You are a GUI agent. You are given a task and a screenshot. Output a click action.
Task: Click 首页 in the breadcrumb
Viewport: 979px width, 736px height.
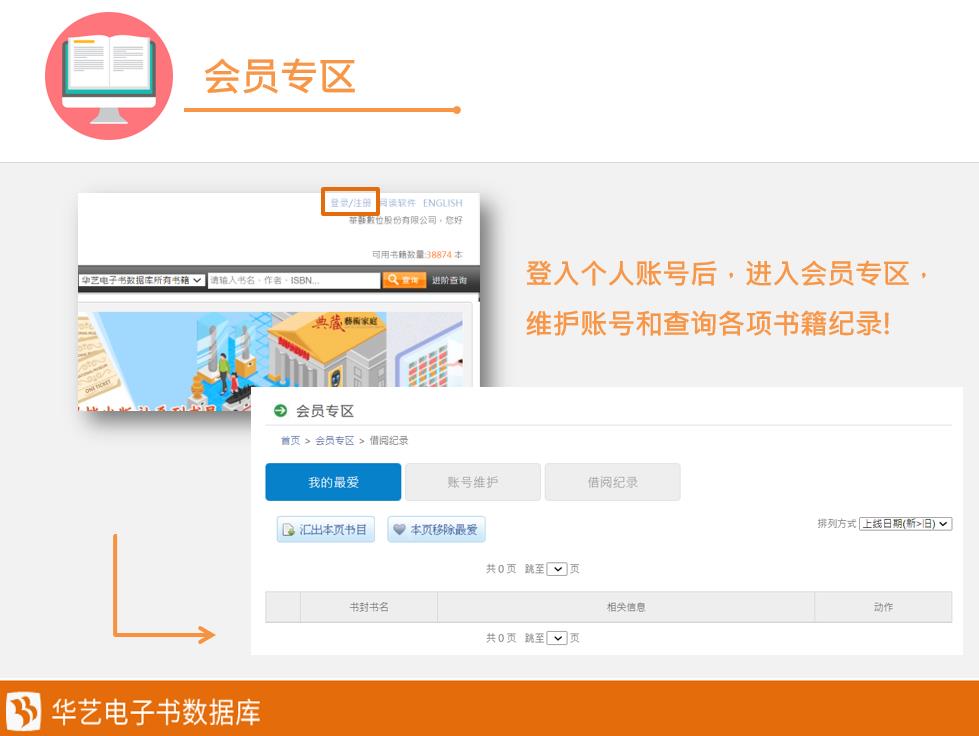[x=289, y=440]
